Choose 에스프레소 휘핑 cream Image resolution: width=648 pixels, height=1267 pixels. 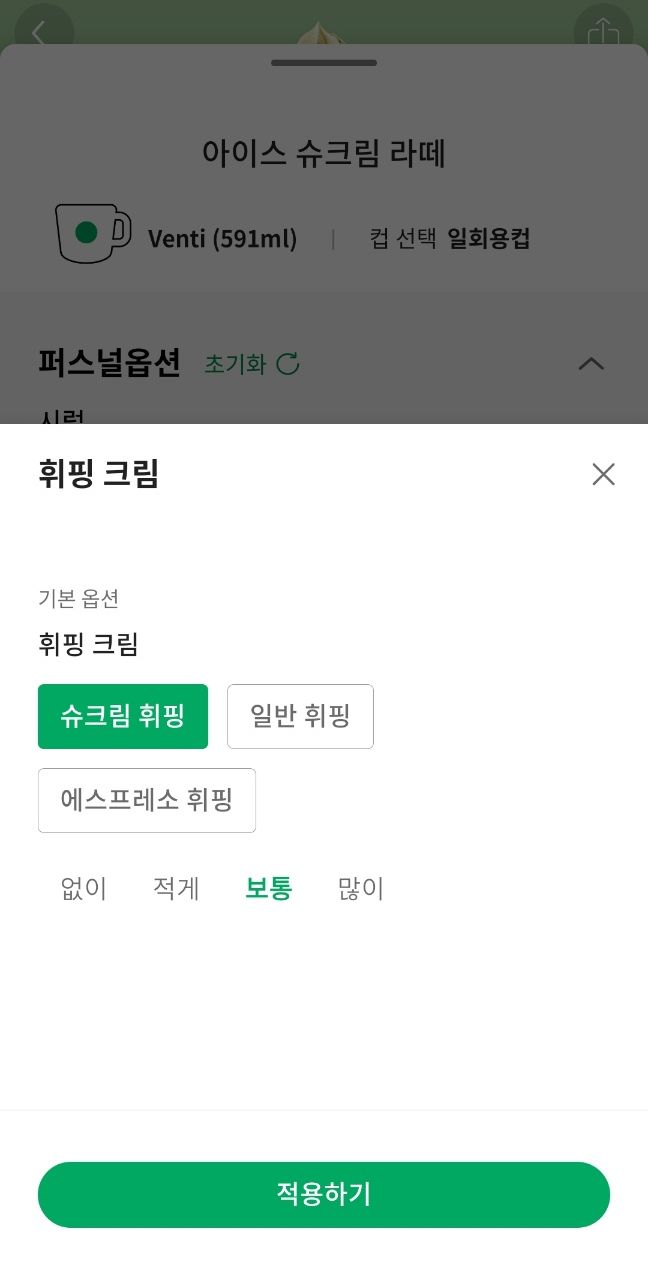tap(146, 800)
